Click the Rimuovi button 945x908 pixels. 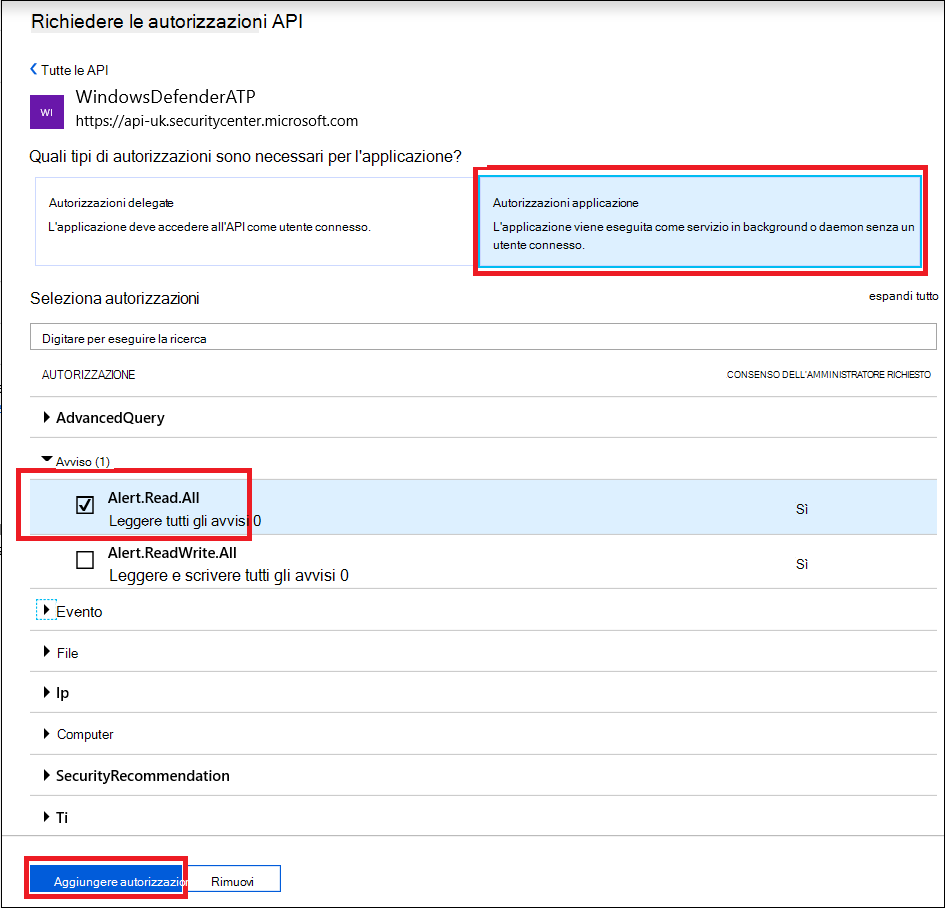click(233, 880)
